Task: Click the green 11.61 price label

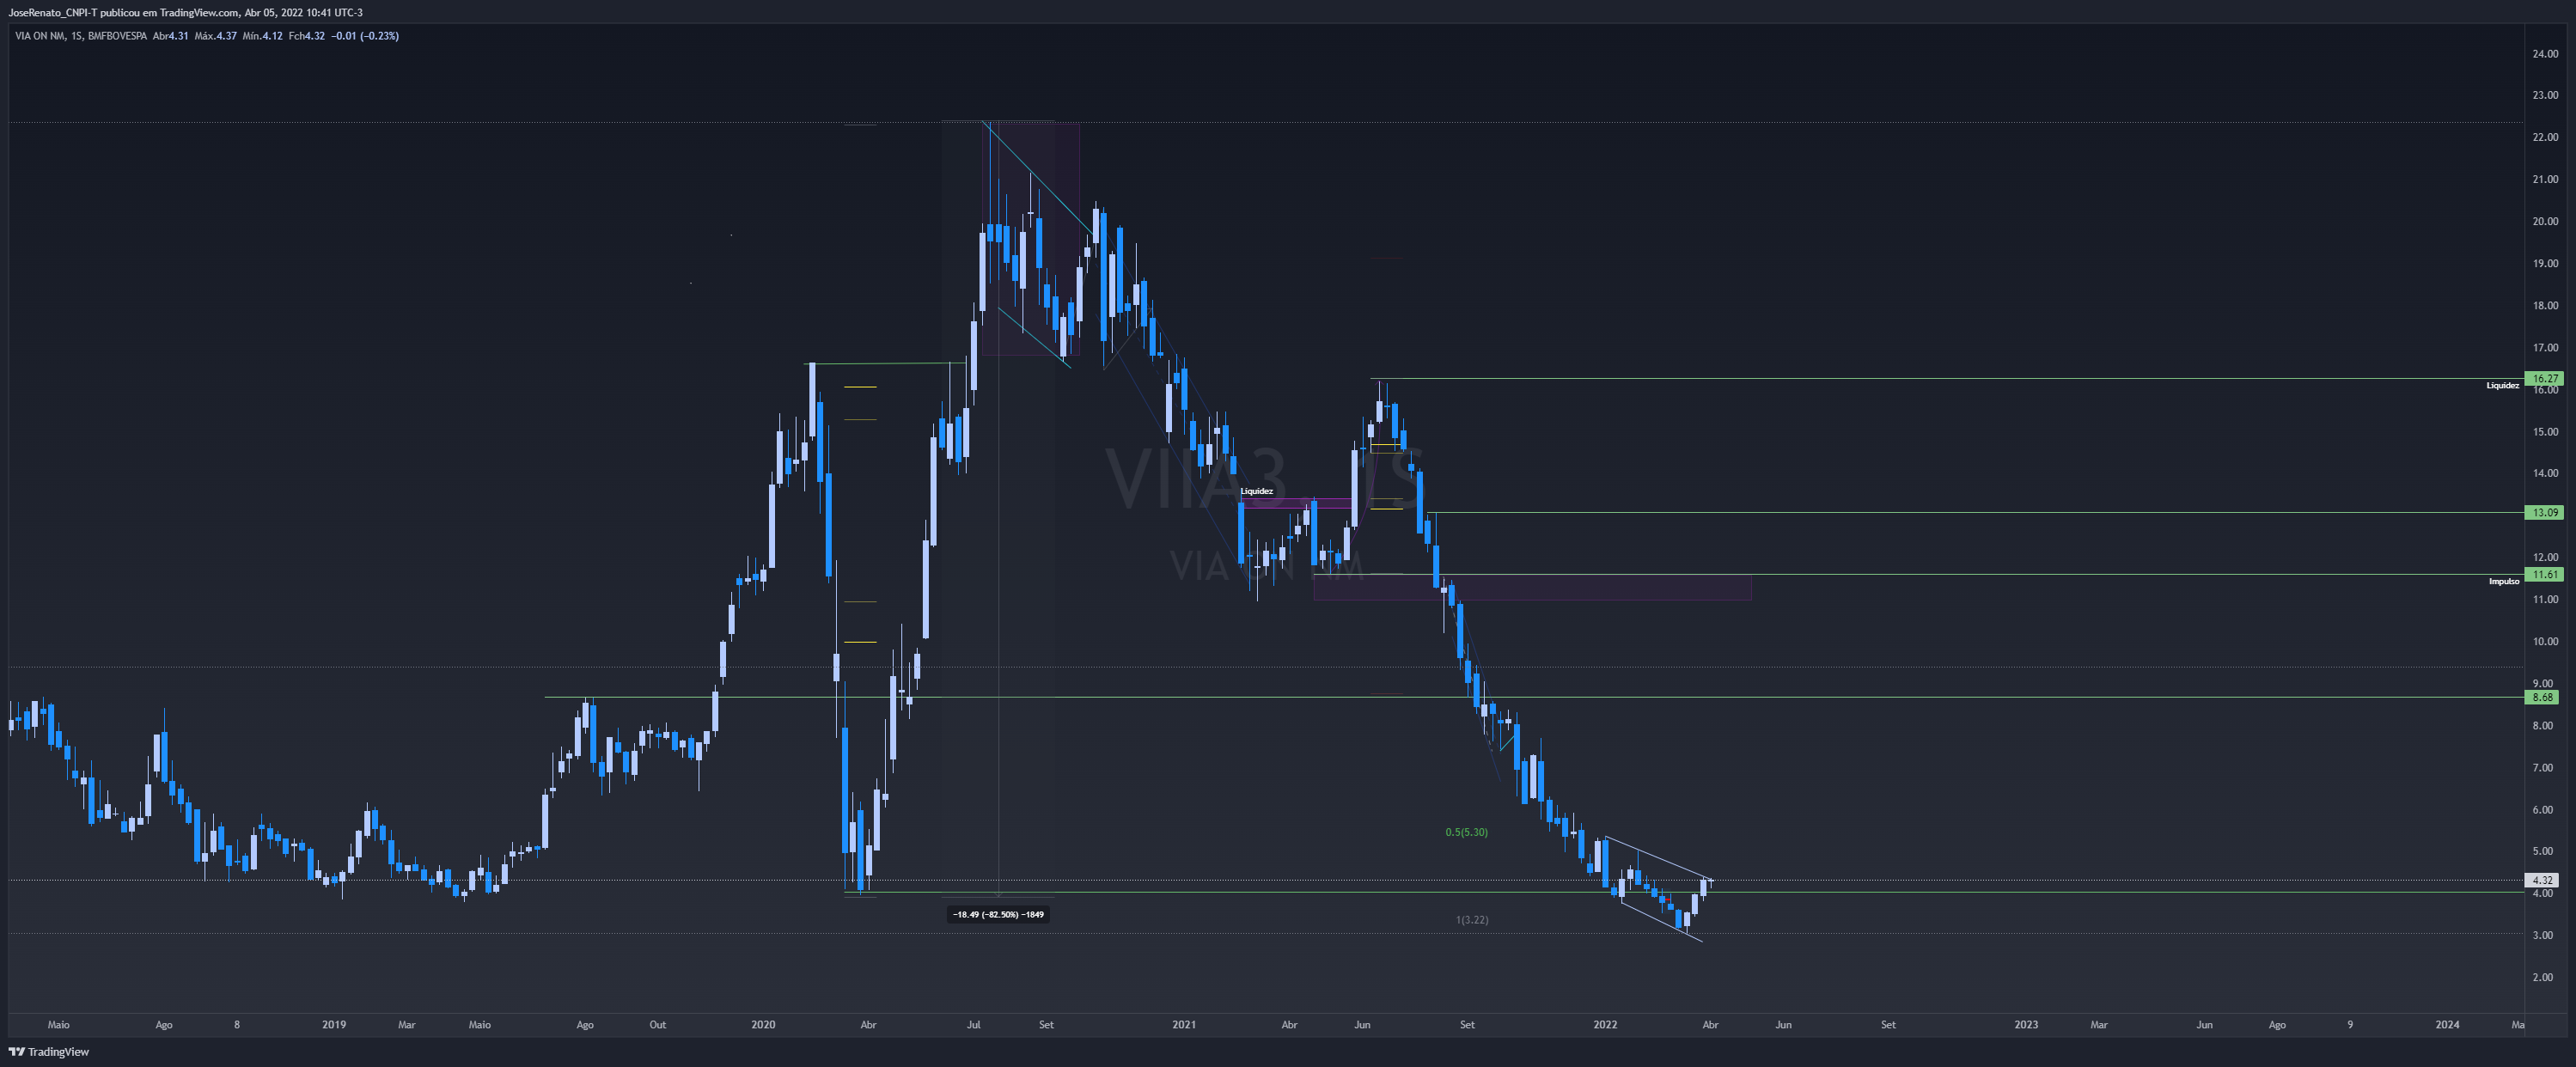Action: click(2544, 574)
